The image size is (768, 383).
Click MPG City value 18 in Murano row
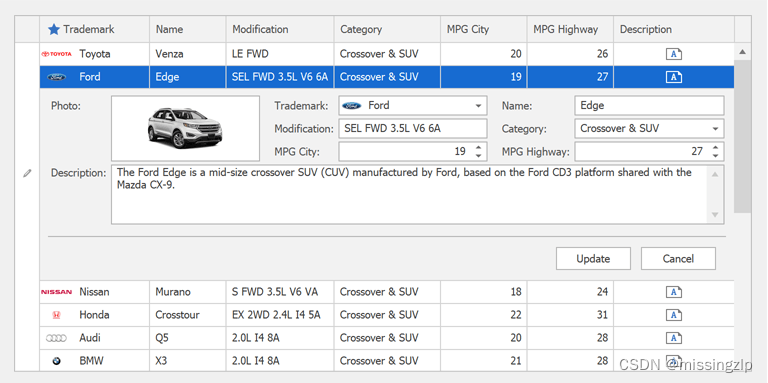pyautogui.click(x=484, y=292)
